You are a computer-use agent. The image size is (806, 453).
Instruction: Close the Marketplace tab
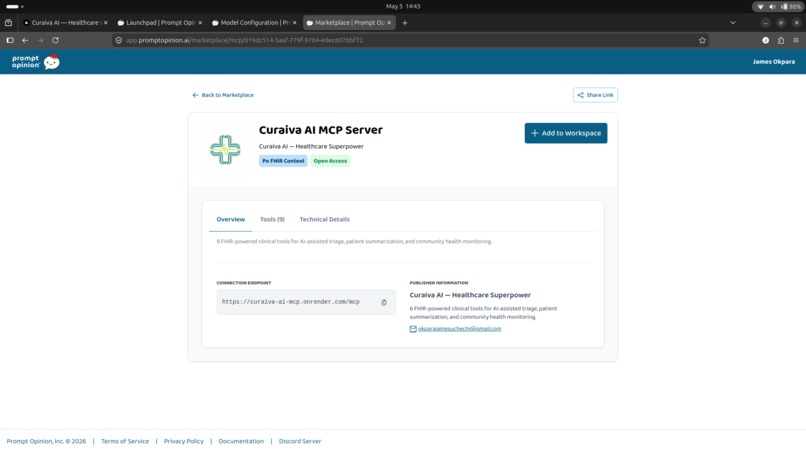(x=389, y=23)
